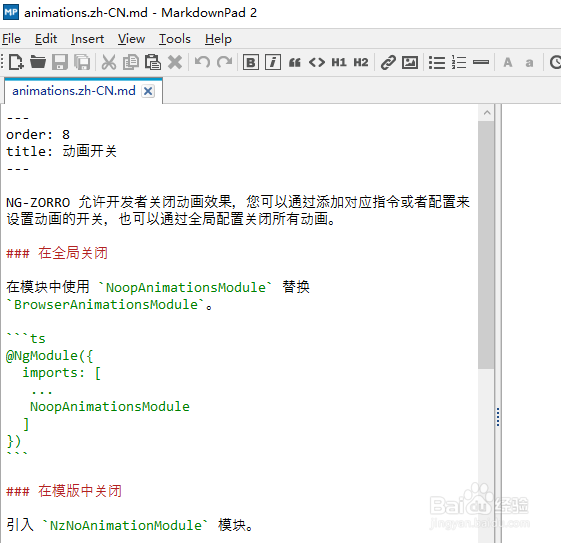Close the animations.zh-CN.md tab

click(148, 91)
